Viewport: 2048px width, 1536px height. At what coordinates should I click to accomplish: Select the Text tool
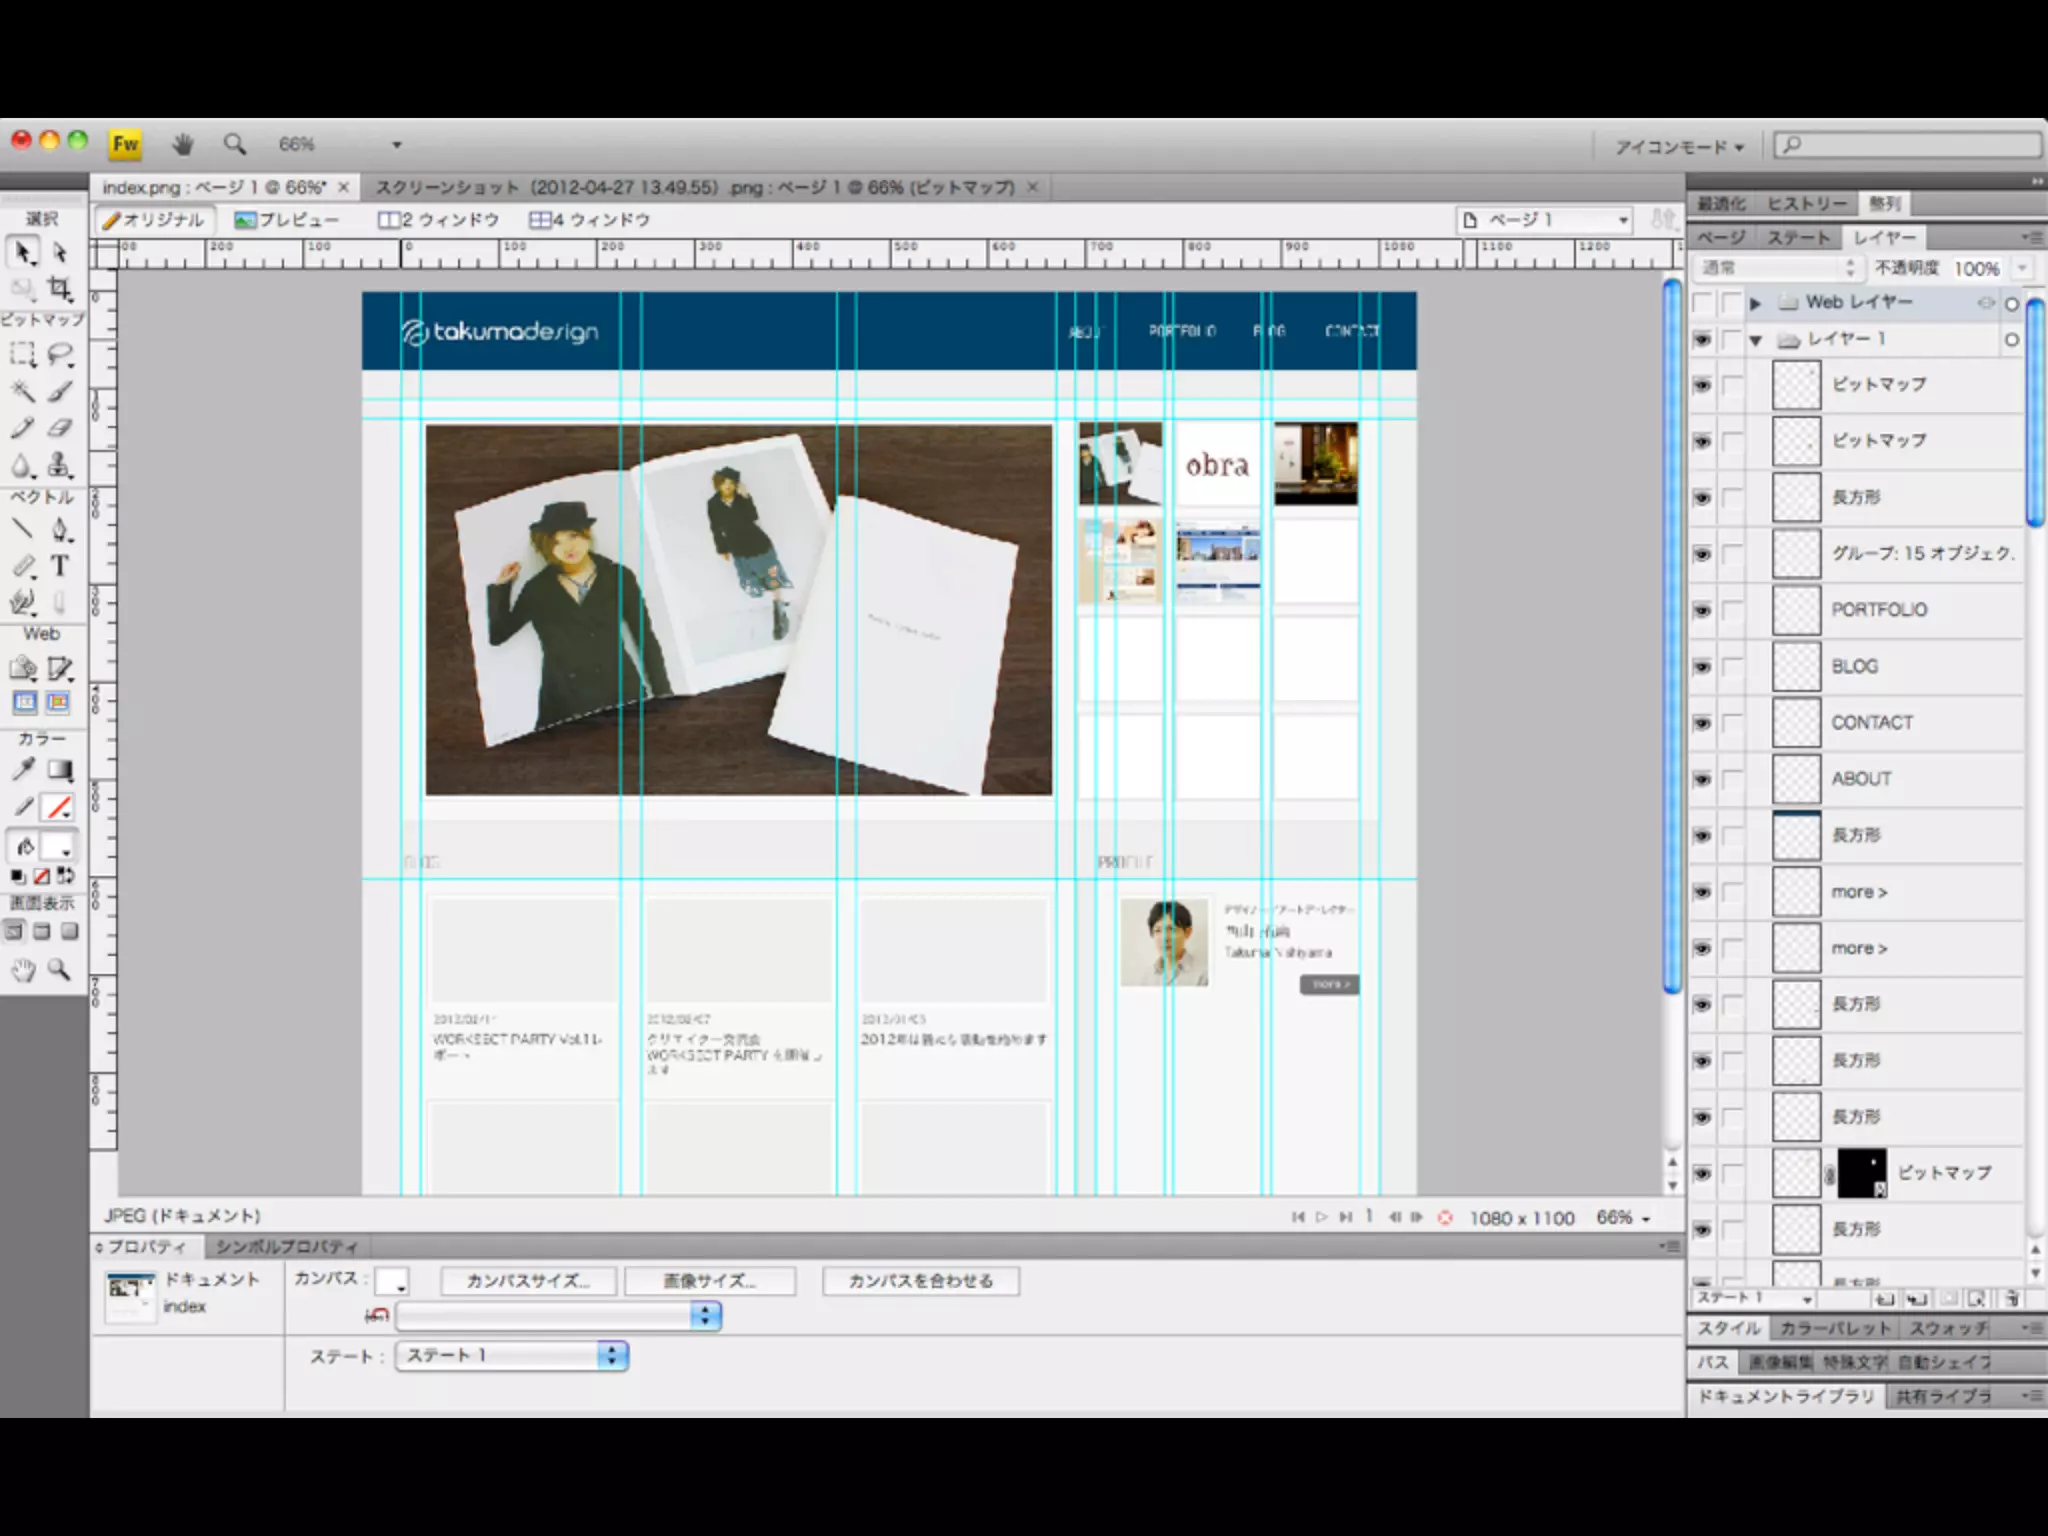tap(60, 566)
